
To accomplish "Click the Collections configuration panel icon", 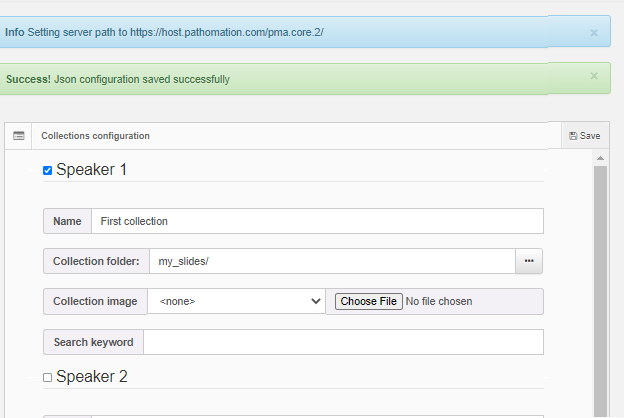I will [x=19, y=136].
